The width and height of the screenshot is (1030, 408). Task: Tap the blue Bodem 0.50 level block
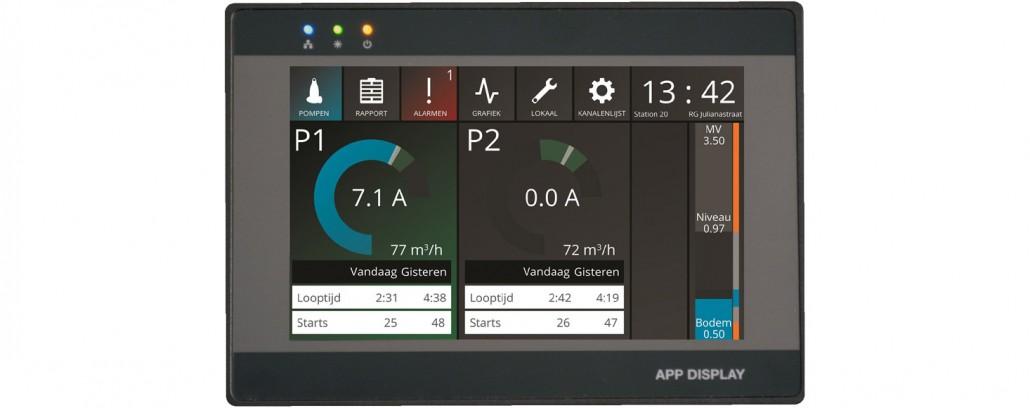pos(713,322)
